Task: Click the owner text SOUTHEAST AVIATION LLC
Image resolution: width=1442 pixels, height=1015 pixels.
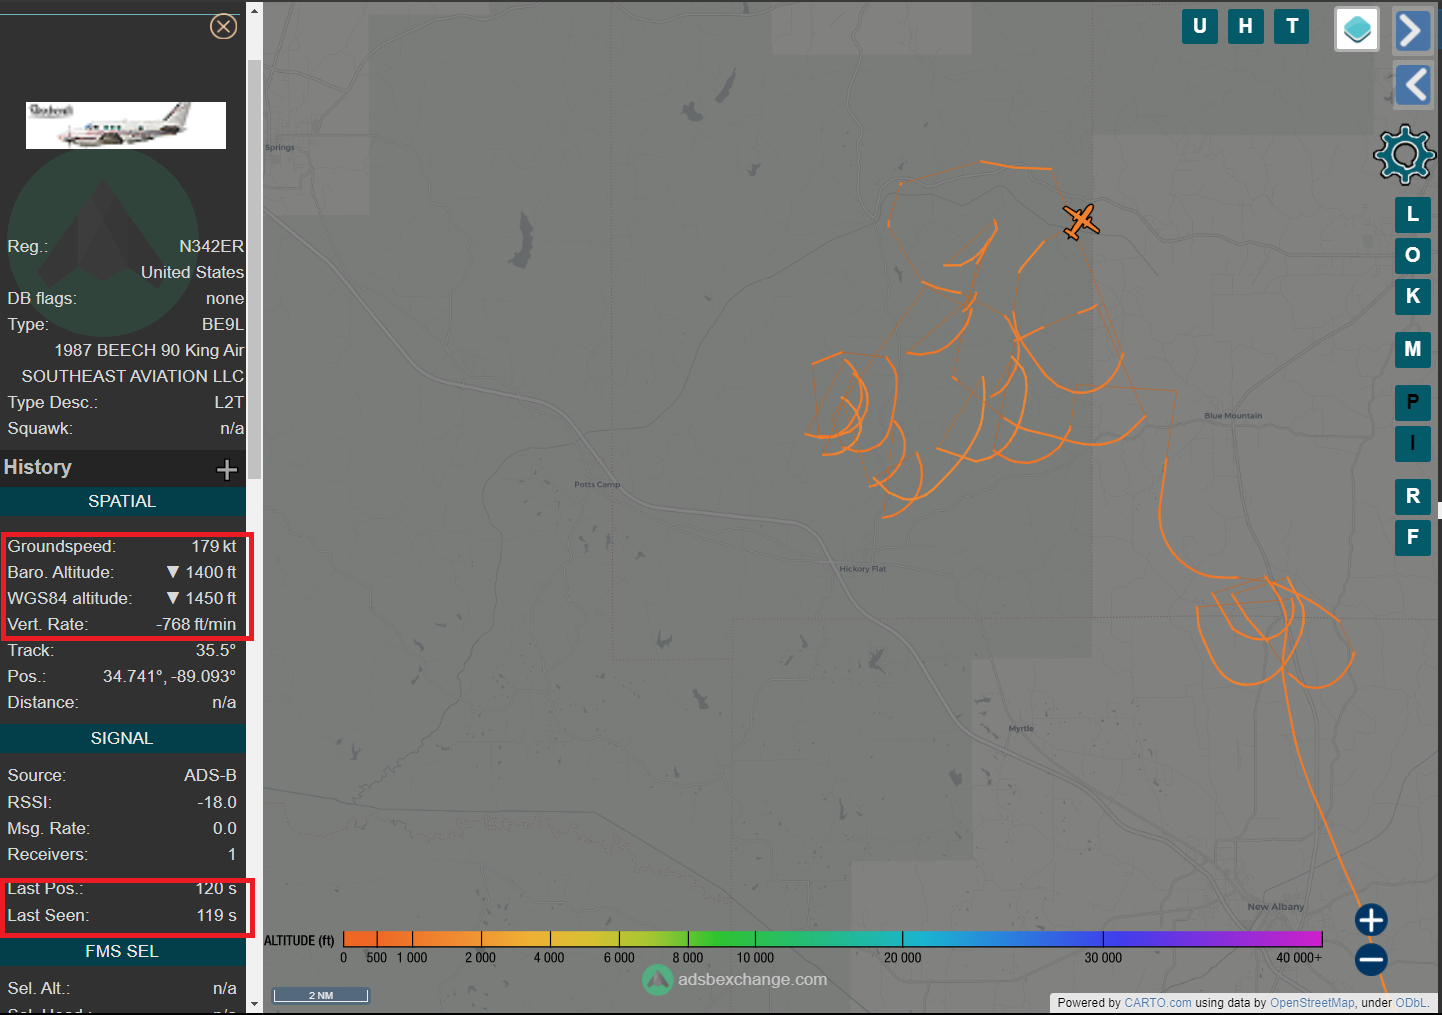Action: tap(133, 376)
